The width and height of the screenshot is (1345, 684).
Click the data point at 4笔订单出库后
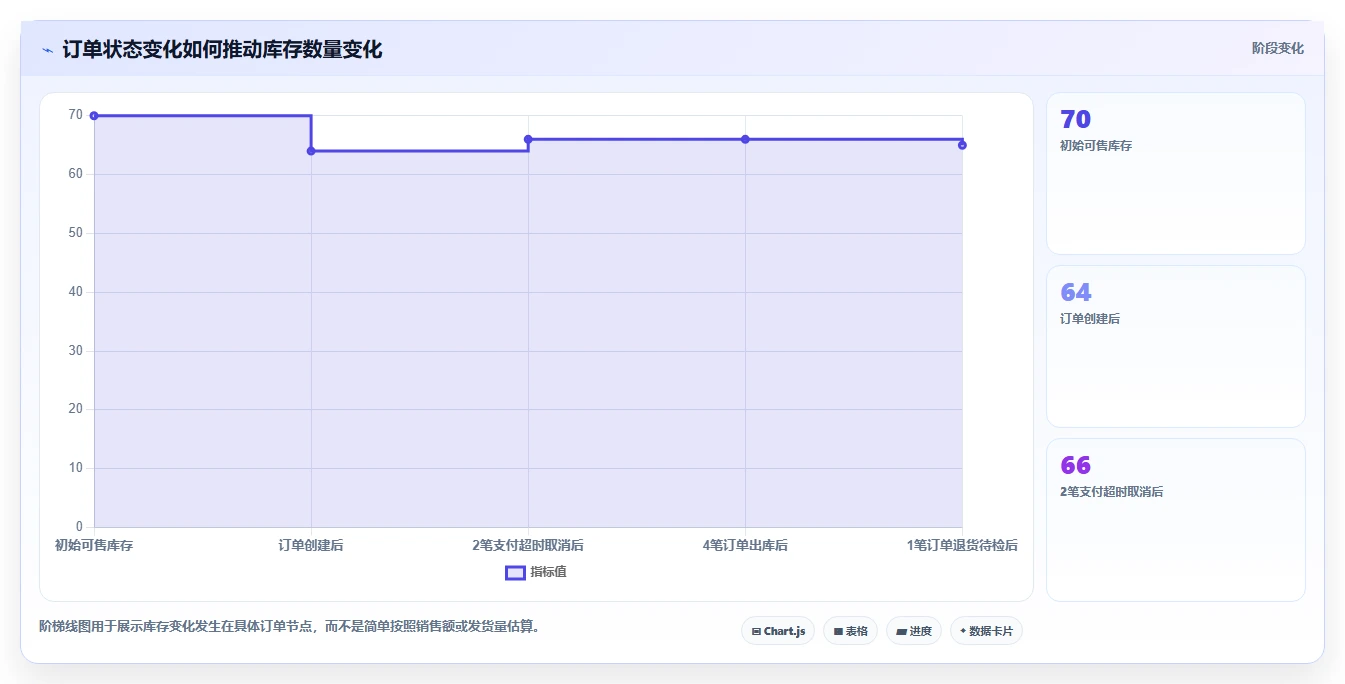[745, 139]
